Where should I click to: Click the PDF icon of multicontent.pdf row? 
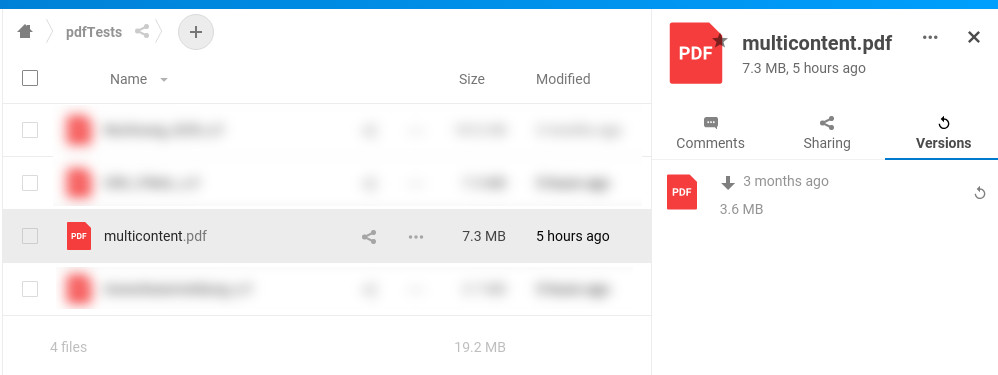[79, 236]
